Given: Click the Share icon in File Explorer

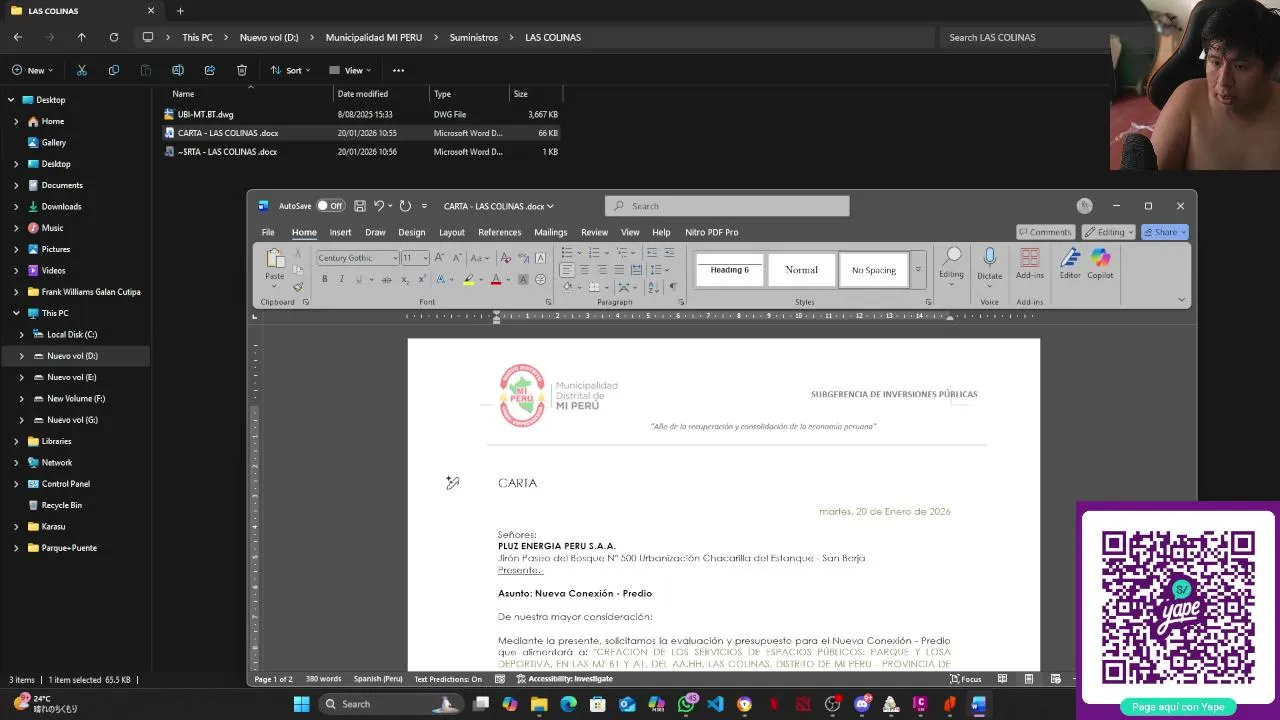Looking at the screenshot, I should click(x=210, y=70).
